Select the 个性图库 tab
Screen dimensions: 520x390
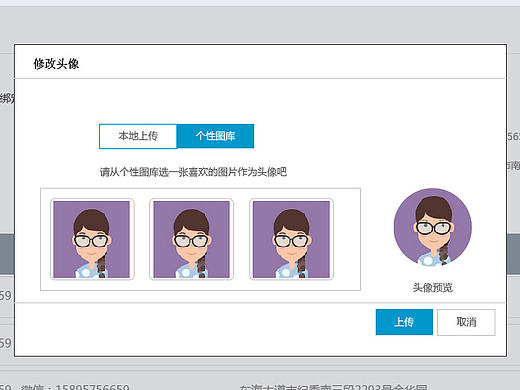point(215,136)
